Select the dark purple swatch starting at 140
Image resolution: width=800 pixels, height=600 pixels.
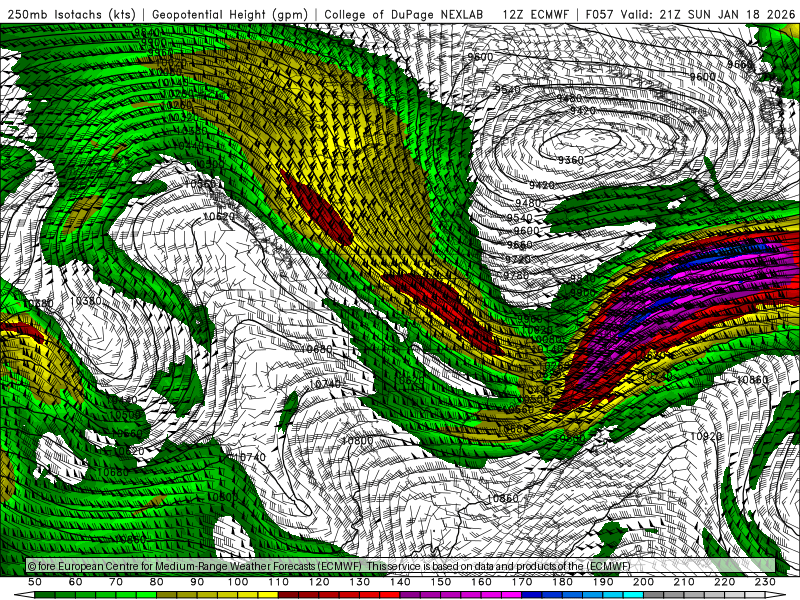pyautogui.click(x=410, y=595)
